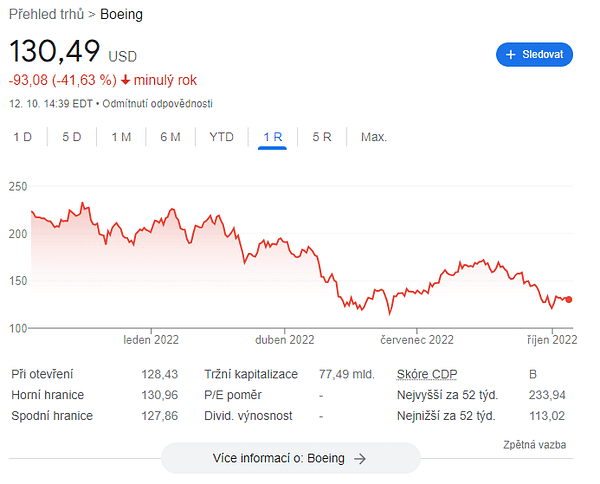This screenshot has height=484, width=600.
Task: Click the chart line near duben 2022
Action: pos(285,243)
